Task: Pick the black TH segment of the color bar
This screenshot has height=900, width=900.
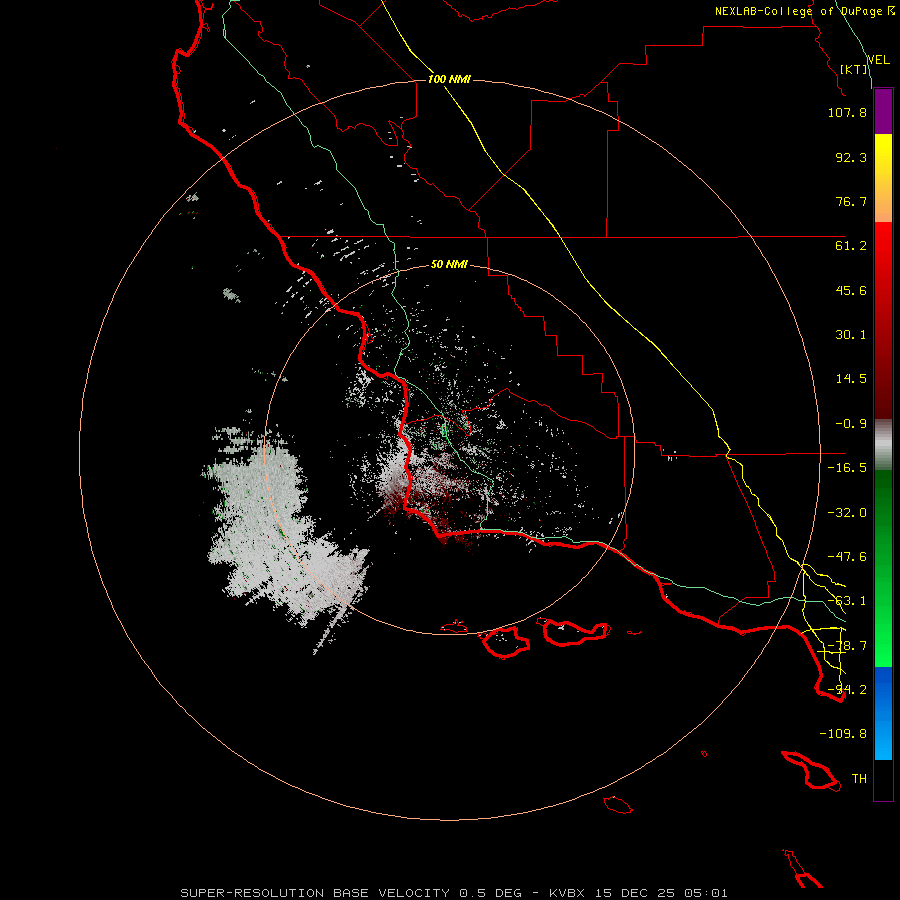Action: point(883,779)
